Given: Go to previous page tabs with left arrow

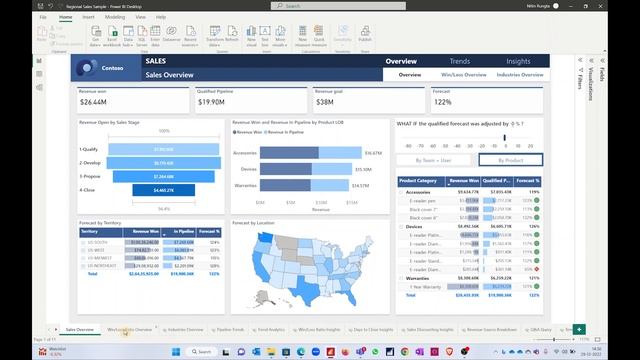Looking at the screenshot, I should (x=49, y=329).
